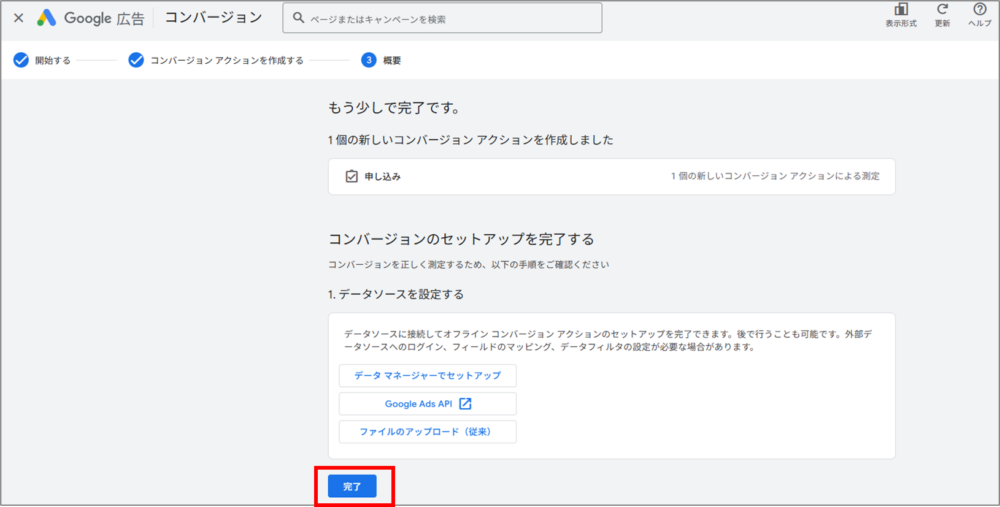This screenshot has height=507, width=1000.
Task: Return to コンバージョン アクションを作成する step
Action: point(226,60)
